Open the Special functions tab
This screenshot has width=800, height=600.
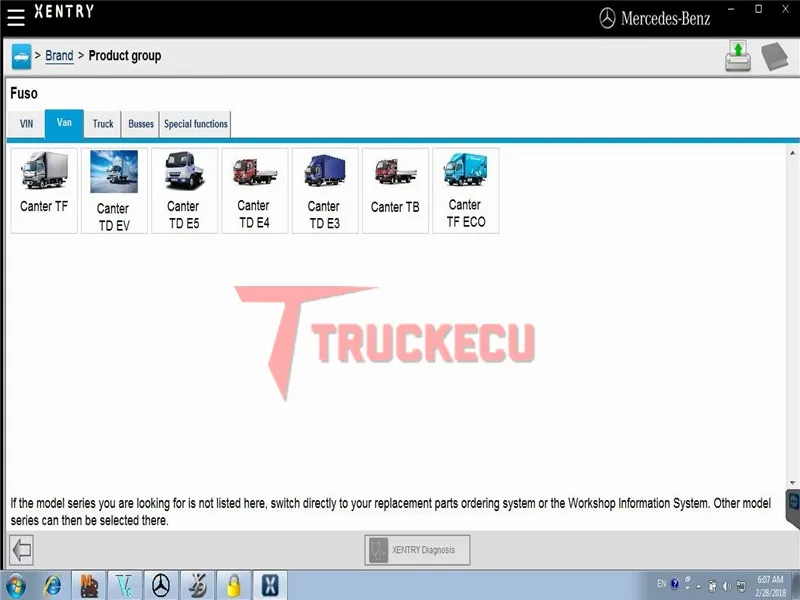pyautogui.click(x=196, y=124)
